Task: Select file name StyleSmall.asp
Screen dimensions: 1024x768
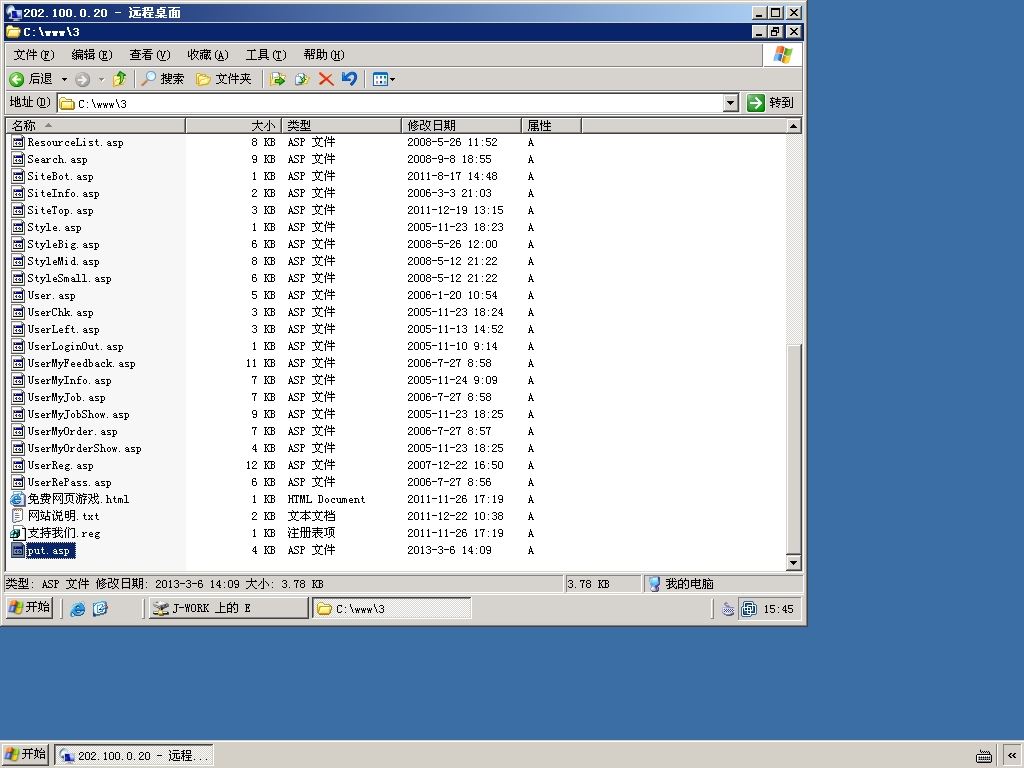Action: pos(69,278)
